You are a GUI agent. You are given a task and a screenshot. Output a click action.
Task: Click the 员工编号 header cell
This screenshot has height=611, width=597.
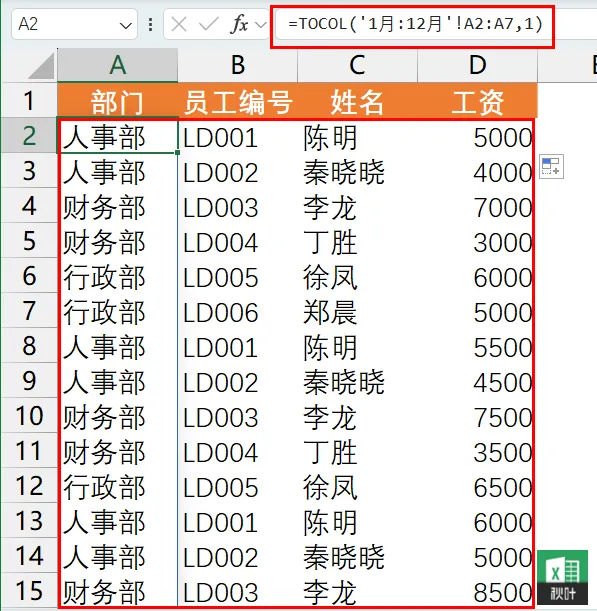point(238,100)
